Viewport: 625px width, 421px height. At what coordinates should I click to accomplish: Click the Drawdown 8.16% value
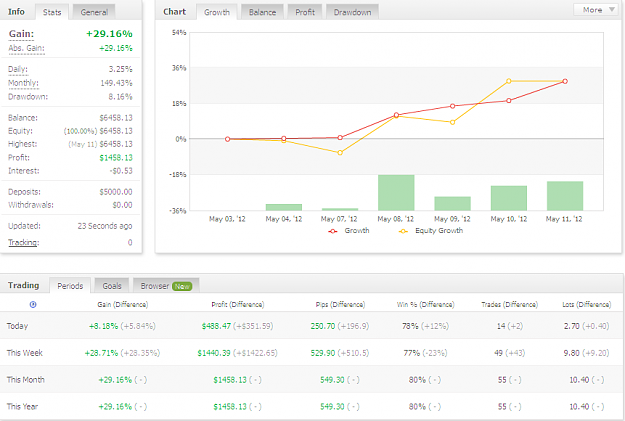[120, 97]
